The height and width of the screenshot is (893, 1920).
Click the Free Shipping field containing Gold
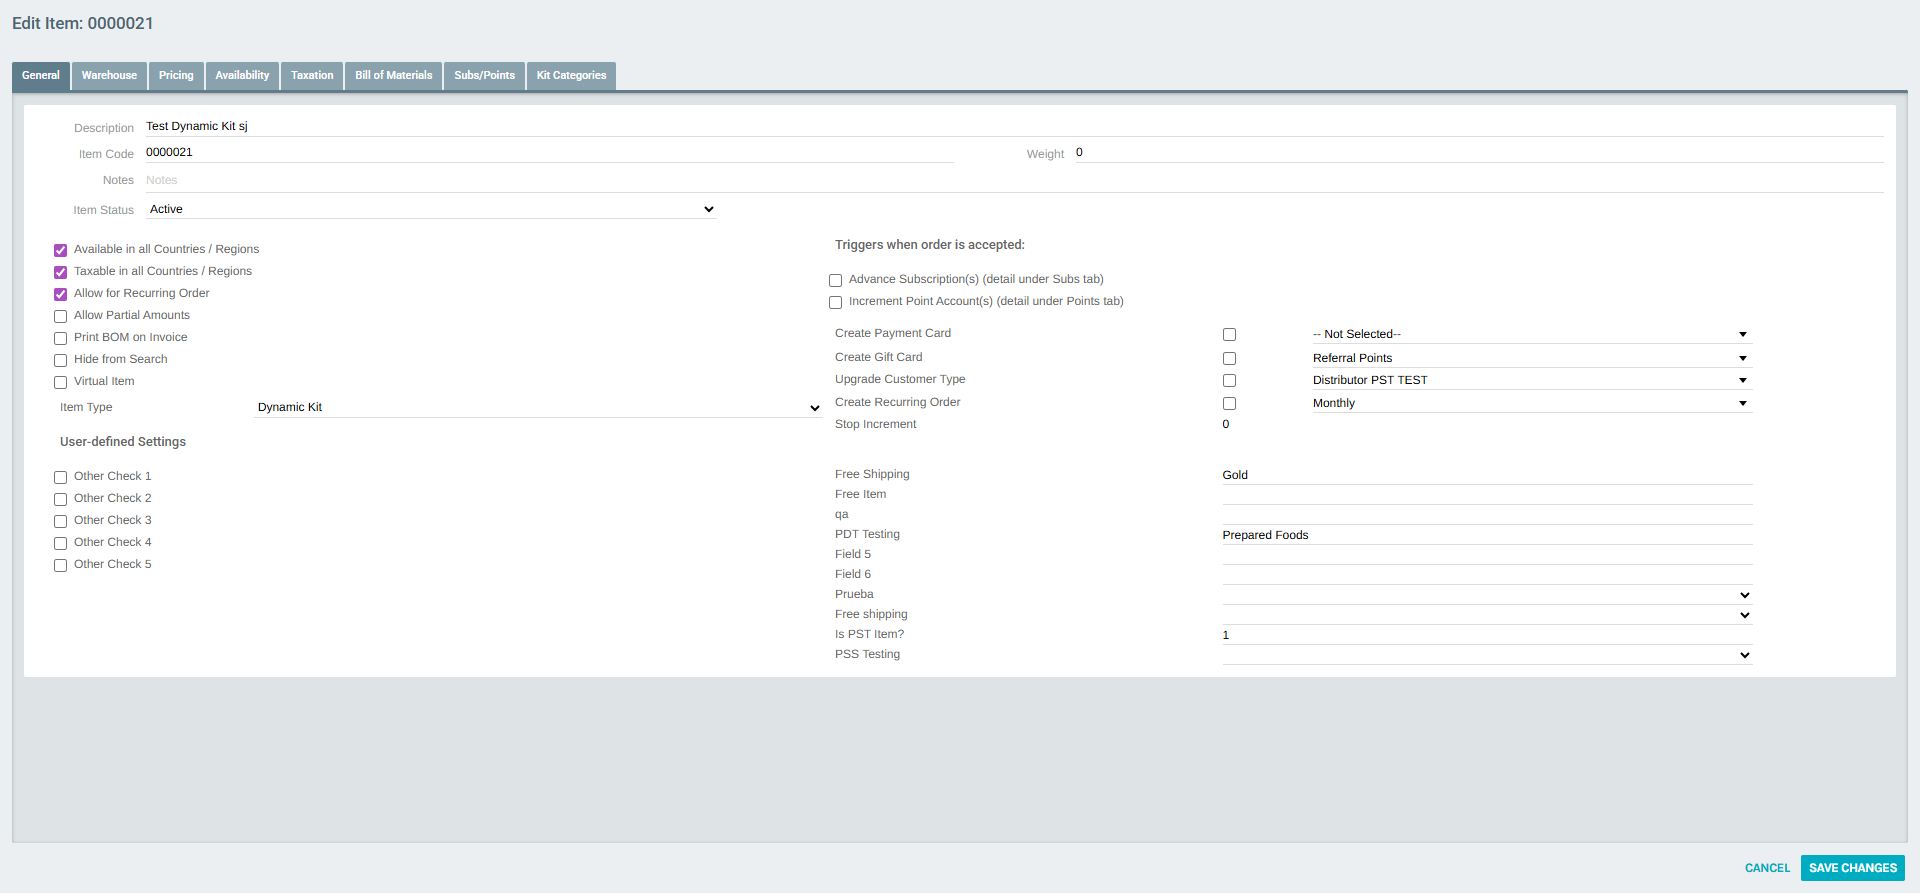[x=1486, y=475]
